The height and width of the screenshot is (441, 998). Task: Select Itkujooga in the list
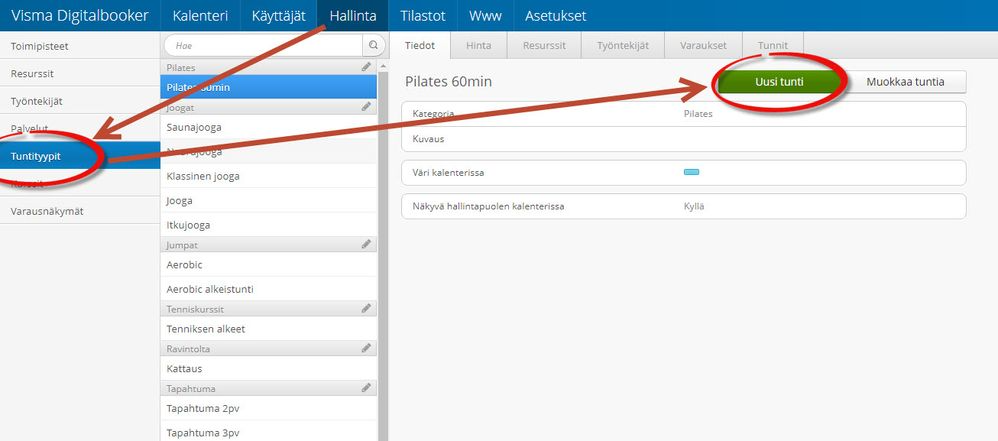click(269, 225)
